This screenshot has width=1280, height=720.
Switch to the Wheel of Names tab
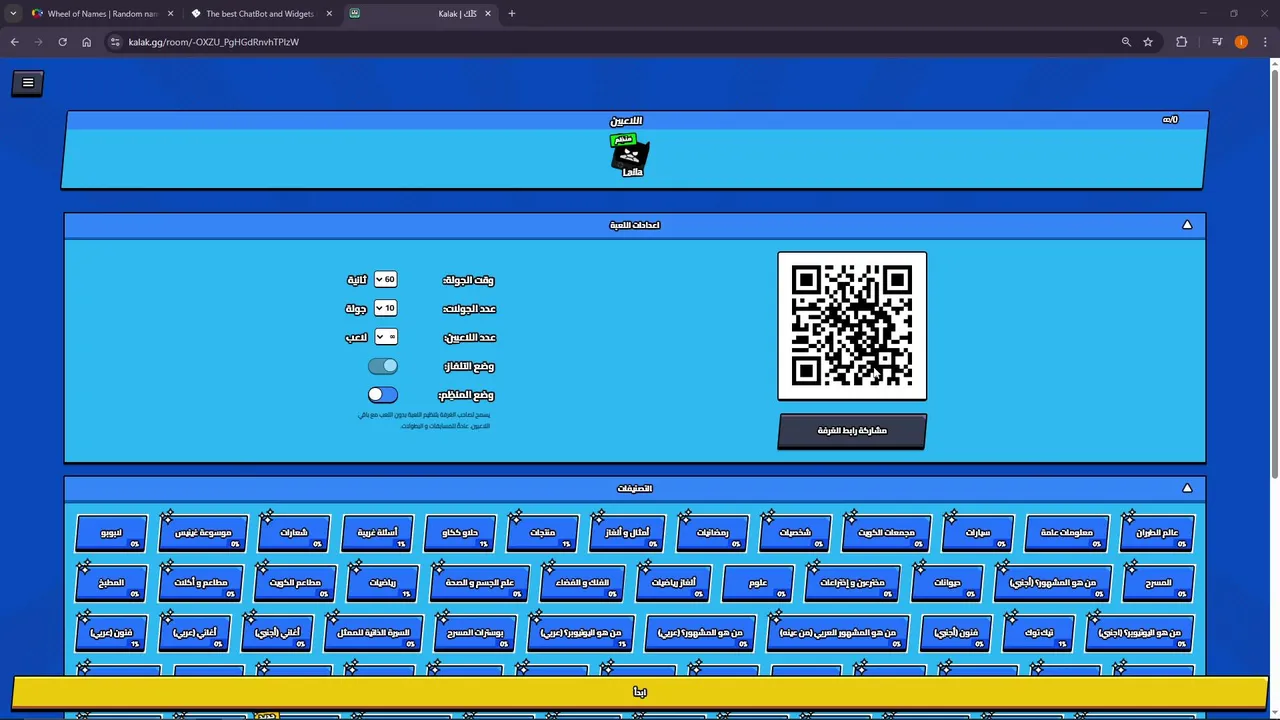click(x=101, y=14)
